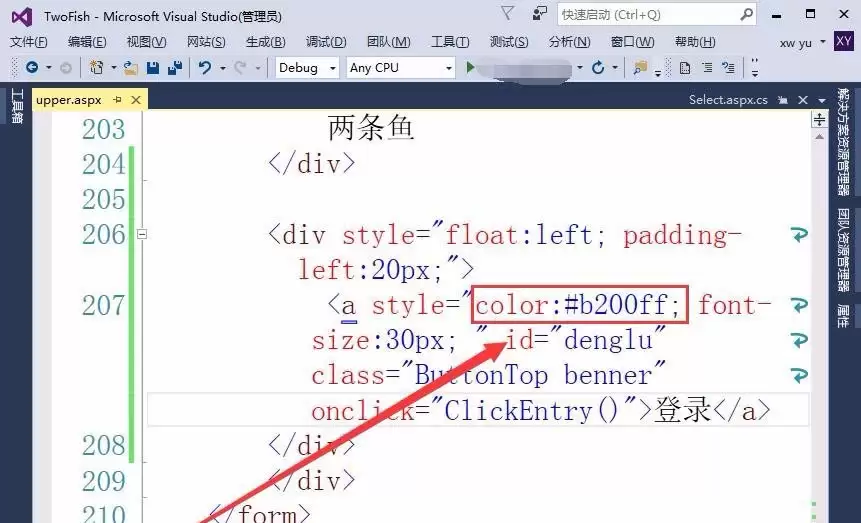
Task: Click the browser refresh icon
Action: [598, 68]
